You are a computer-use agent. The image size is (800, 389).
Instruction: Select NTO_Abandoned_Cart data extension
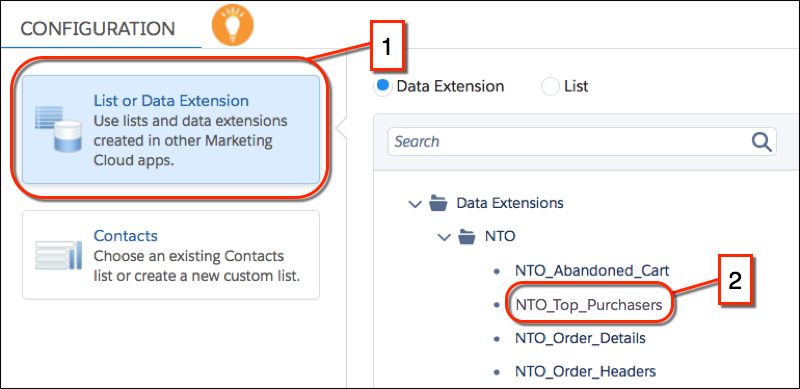(591, 271)
